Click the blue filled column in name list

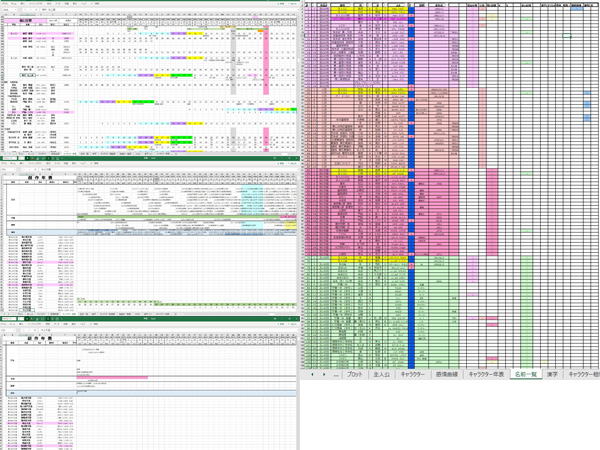tap(412, 200)
